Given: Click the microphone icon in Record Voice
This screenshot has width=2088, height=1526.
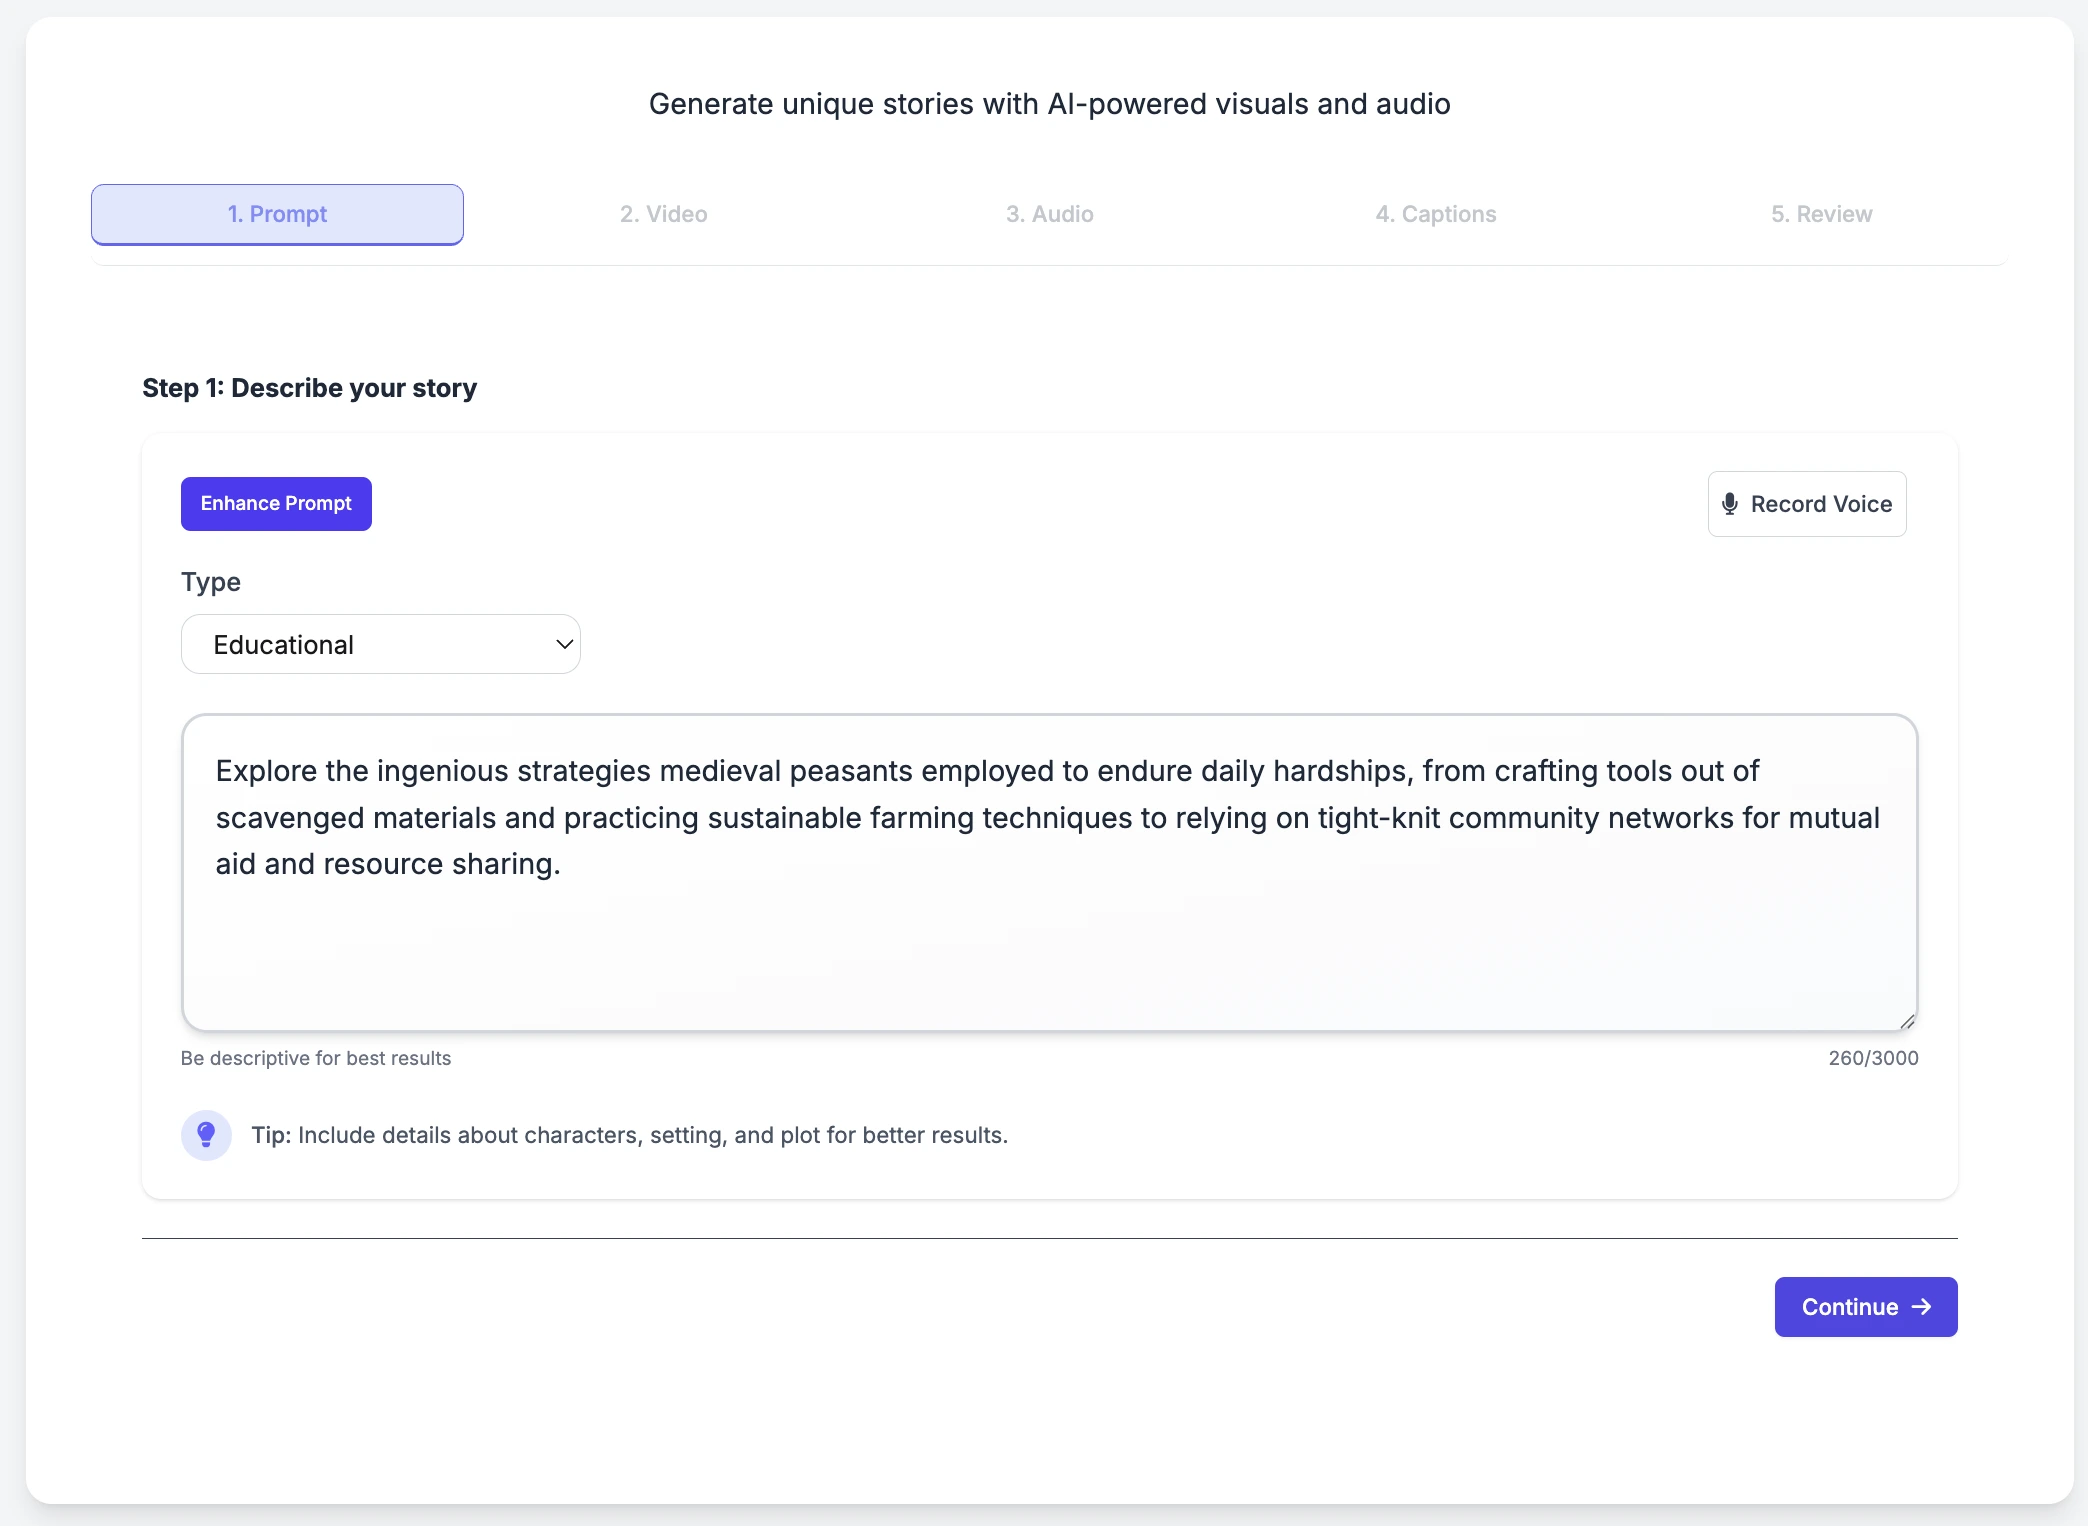Looking at the screenshot, I should [x=1730, y=504].
